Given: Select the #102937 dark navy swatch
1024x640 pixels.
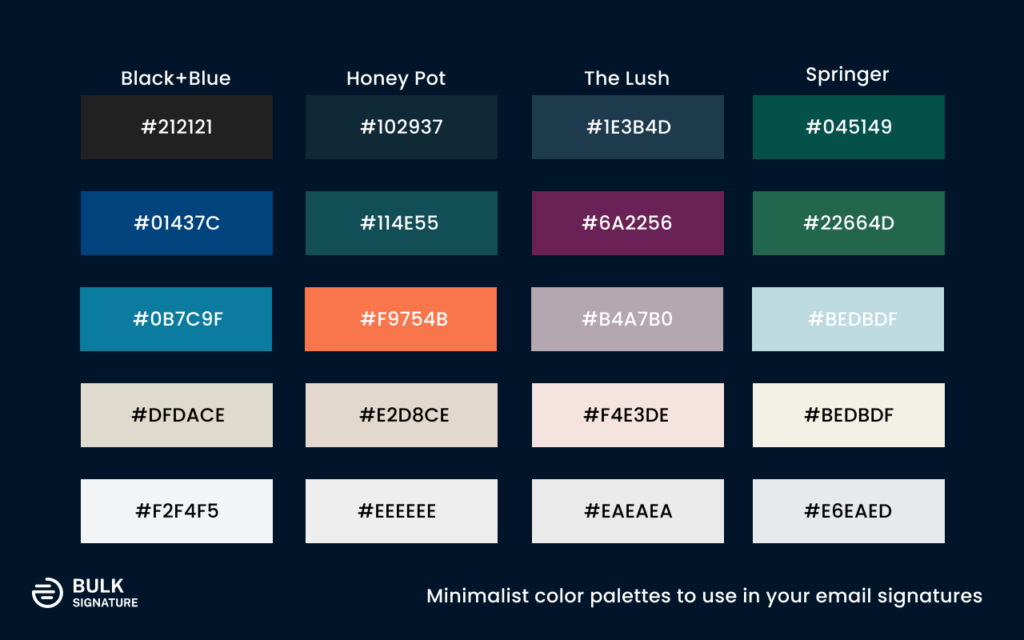Looking at the screenshot, I should pyautogui.click(x=401, y=127).
